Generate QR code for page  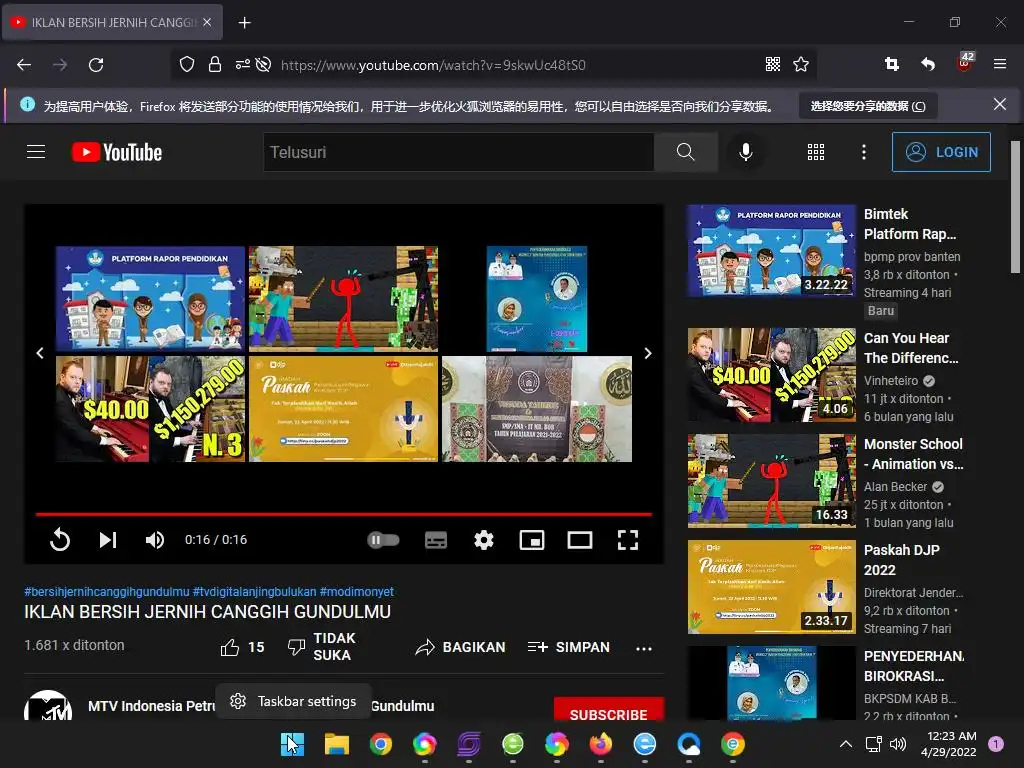pos(773,64)
